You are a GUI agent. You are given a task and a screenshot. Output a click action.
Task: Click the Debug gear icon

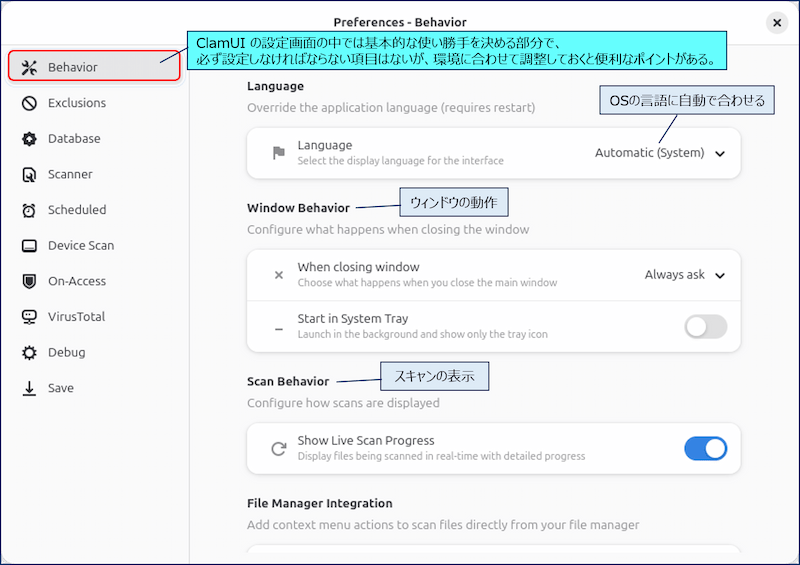click(x=29, y=353)
